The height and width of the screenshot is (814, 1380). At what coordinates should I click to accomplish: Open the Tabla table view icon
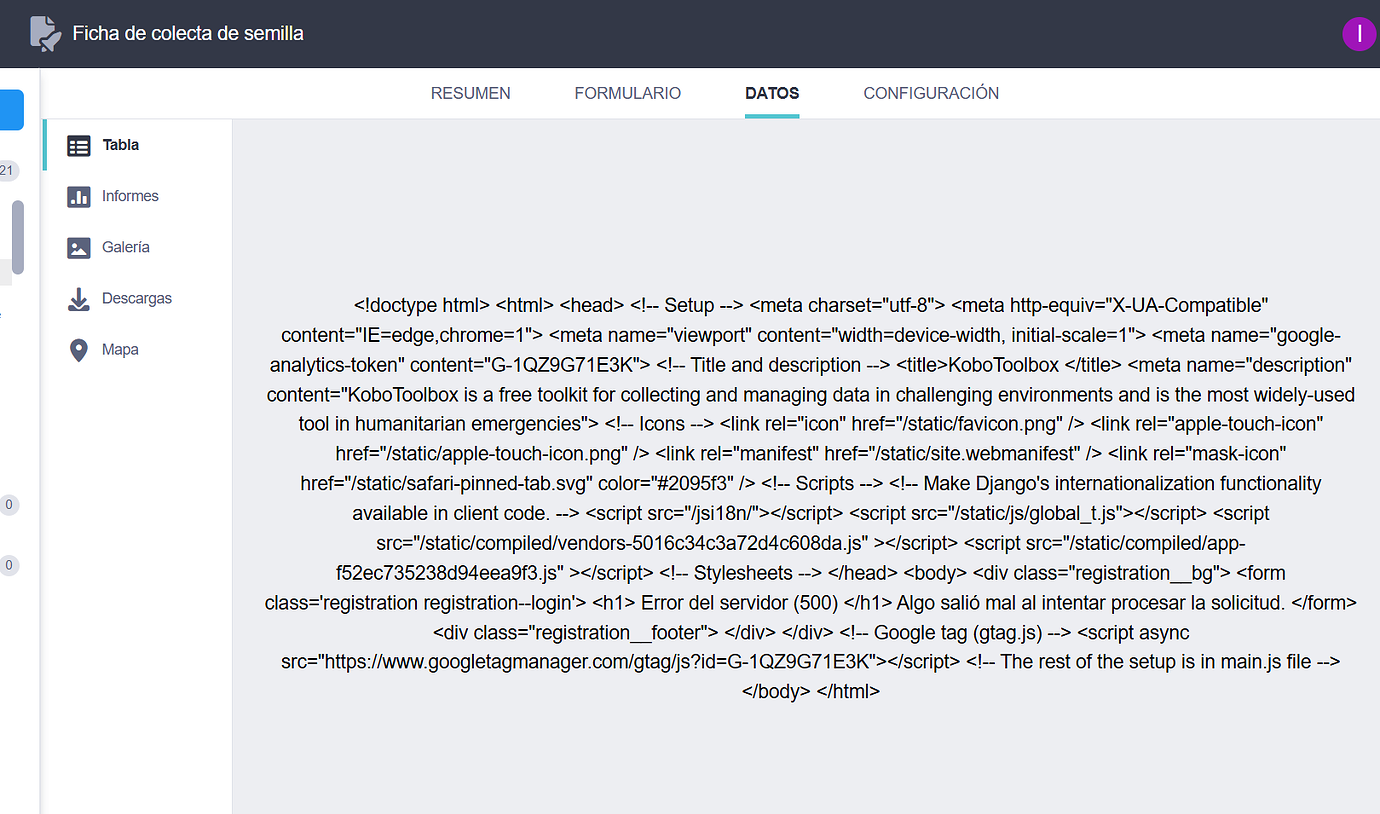[78, 145]
